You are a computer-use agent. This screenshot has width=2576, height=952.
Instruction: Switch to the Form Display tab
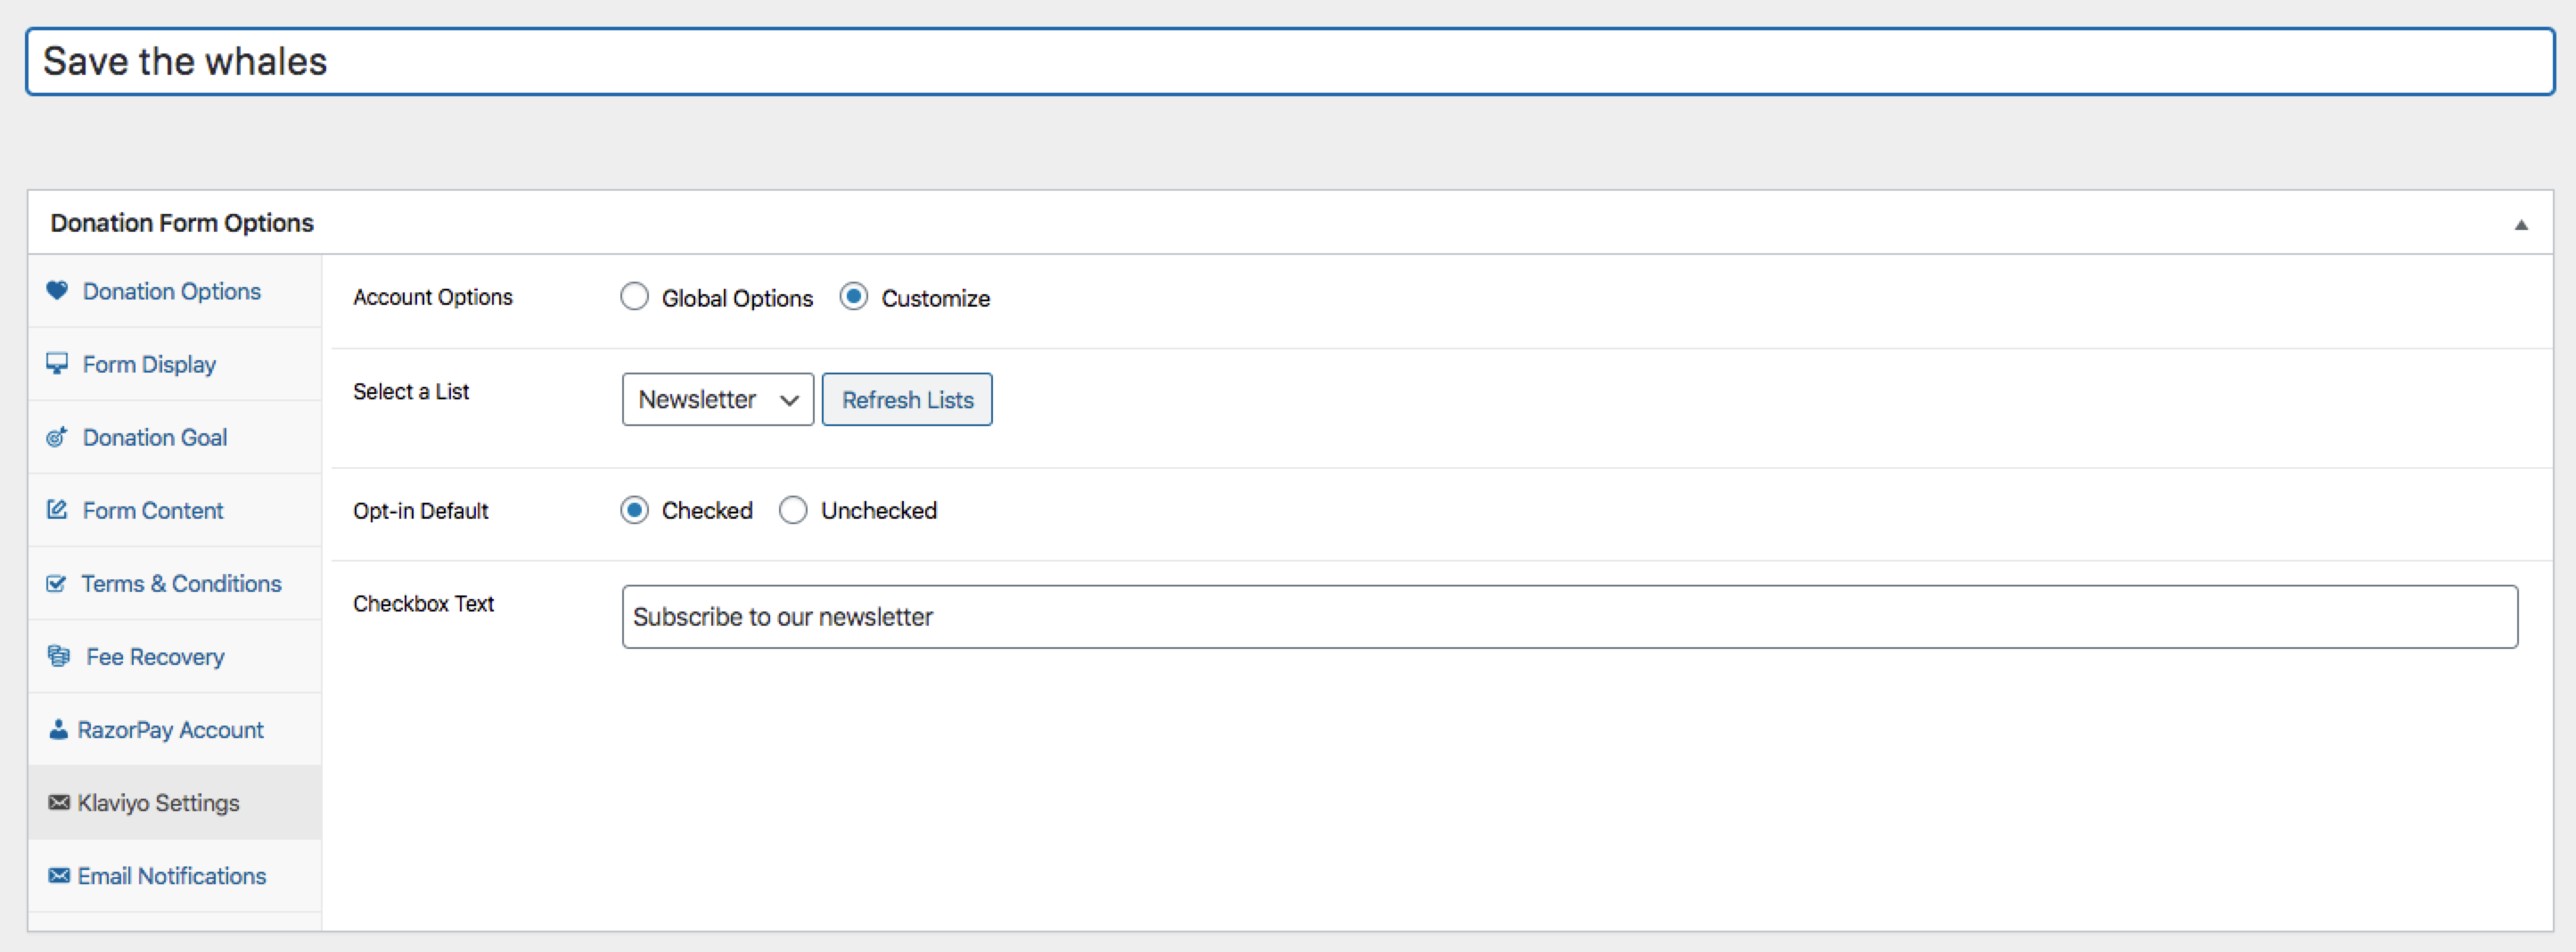[175, 364]
